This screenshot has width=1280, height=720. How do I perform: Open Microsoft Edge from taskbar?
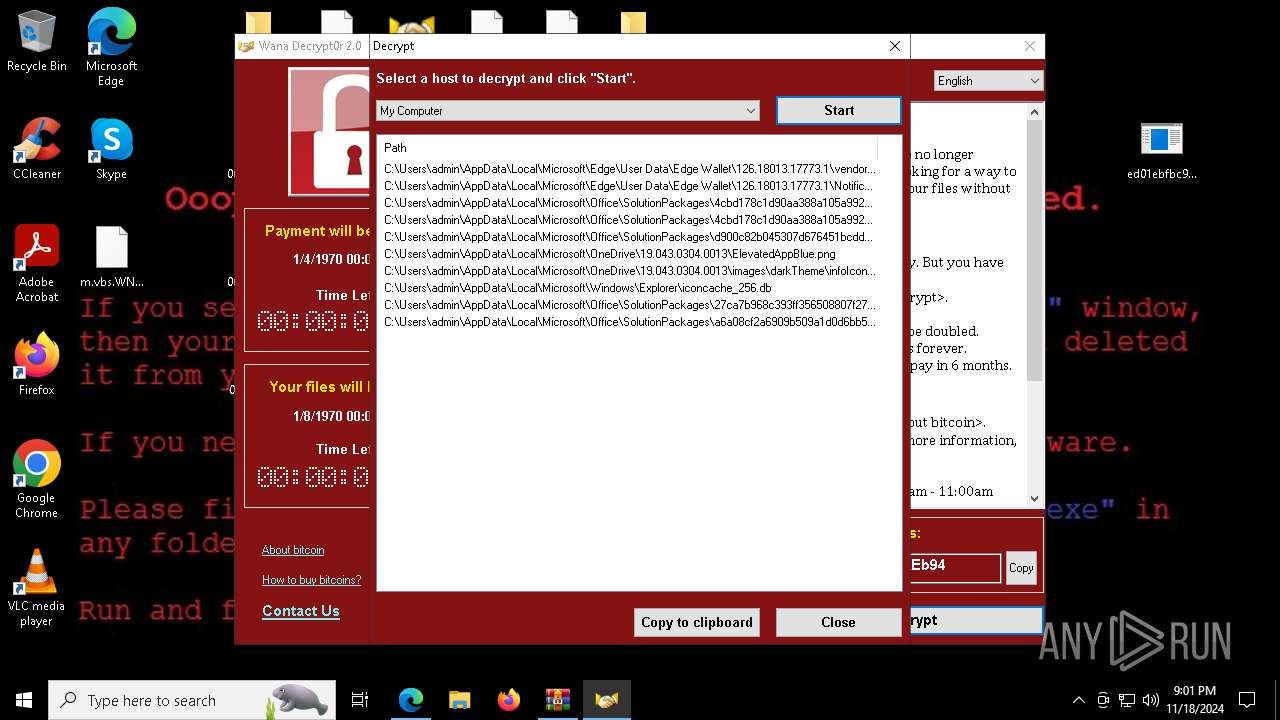click(x=411, y=700)
